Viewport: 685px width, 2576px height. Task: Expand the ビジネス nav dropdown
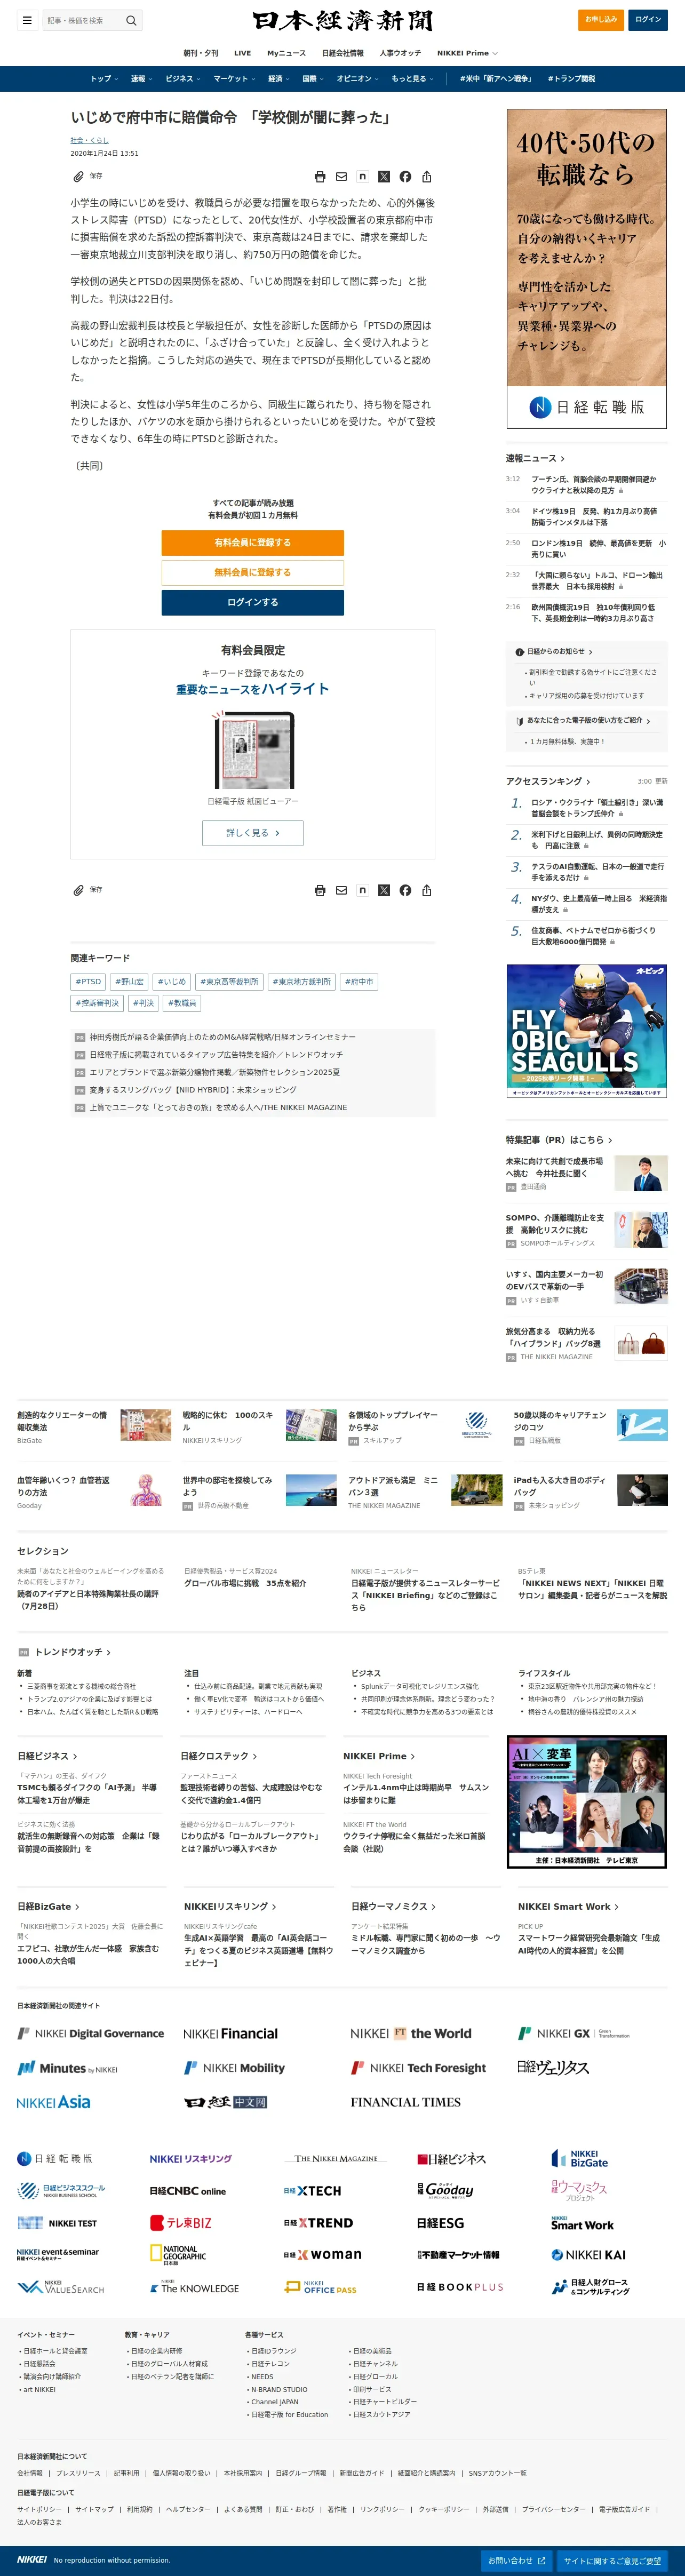(x=183, y=79)
